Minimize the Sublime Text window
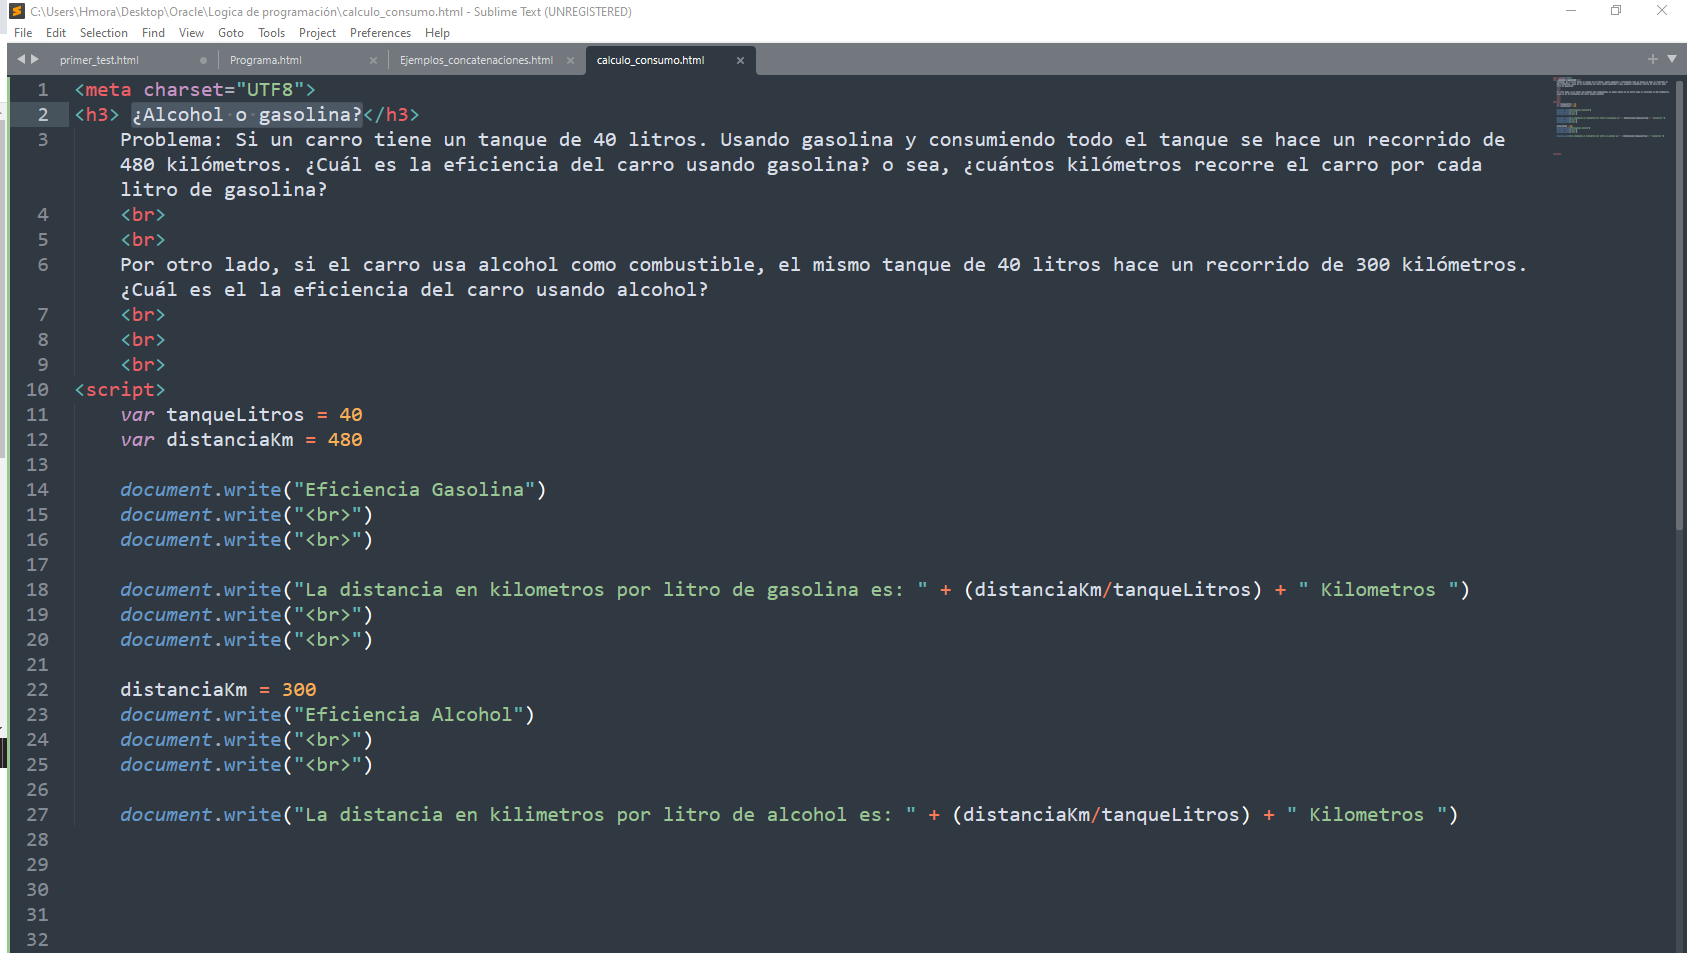This screenshot has width=1687, height=953. [x=1571, y=11]
